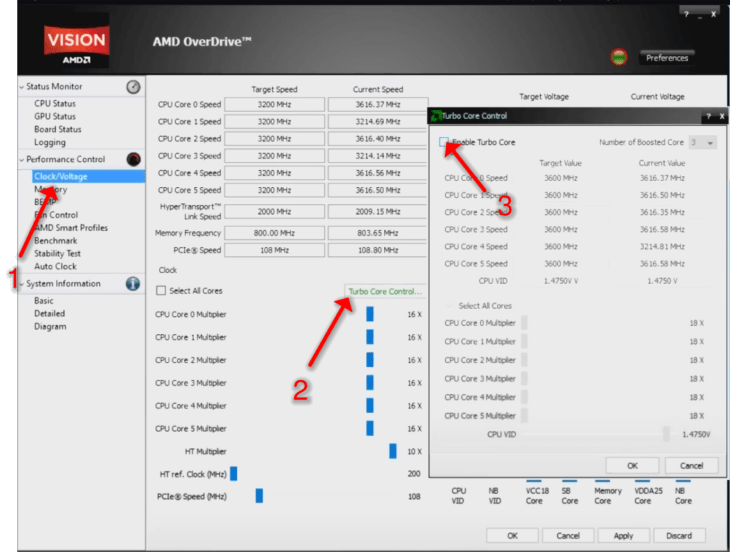Click the Turbo Core Control help button
This screenshot has height=552, width=730.
pyautogui.click(x=709, y=116)
